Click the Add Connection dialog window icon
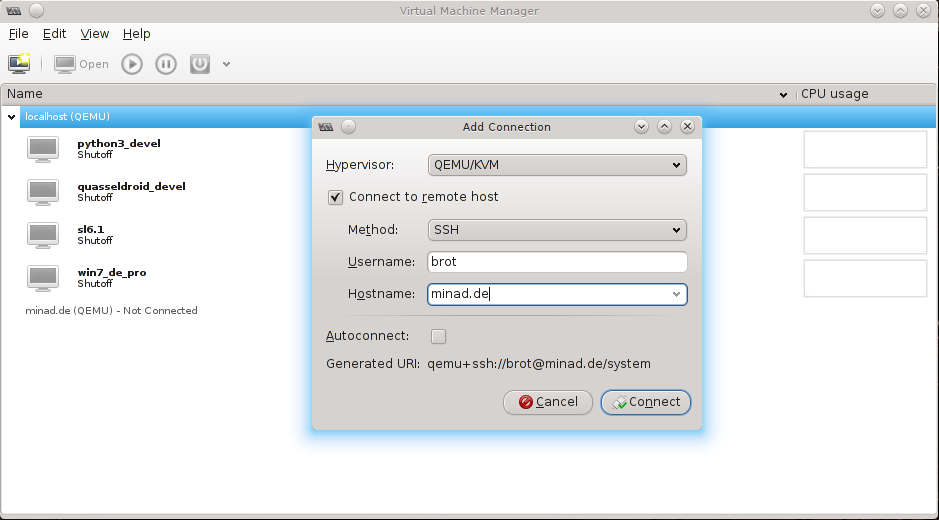The image size is (939, 520). point(326,126)
